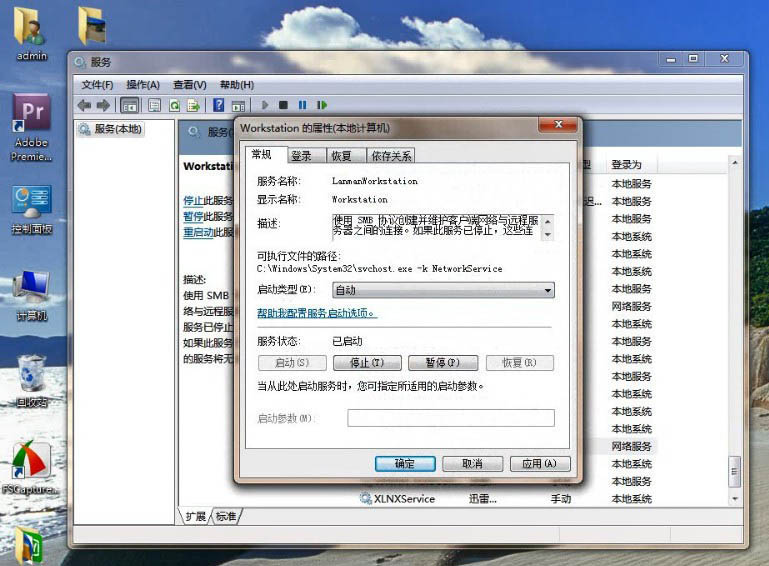Click the services list scrollbar thumb
This screenshot has width=769, height=566.
pyautogui.click(x=735, y=471)
